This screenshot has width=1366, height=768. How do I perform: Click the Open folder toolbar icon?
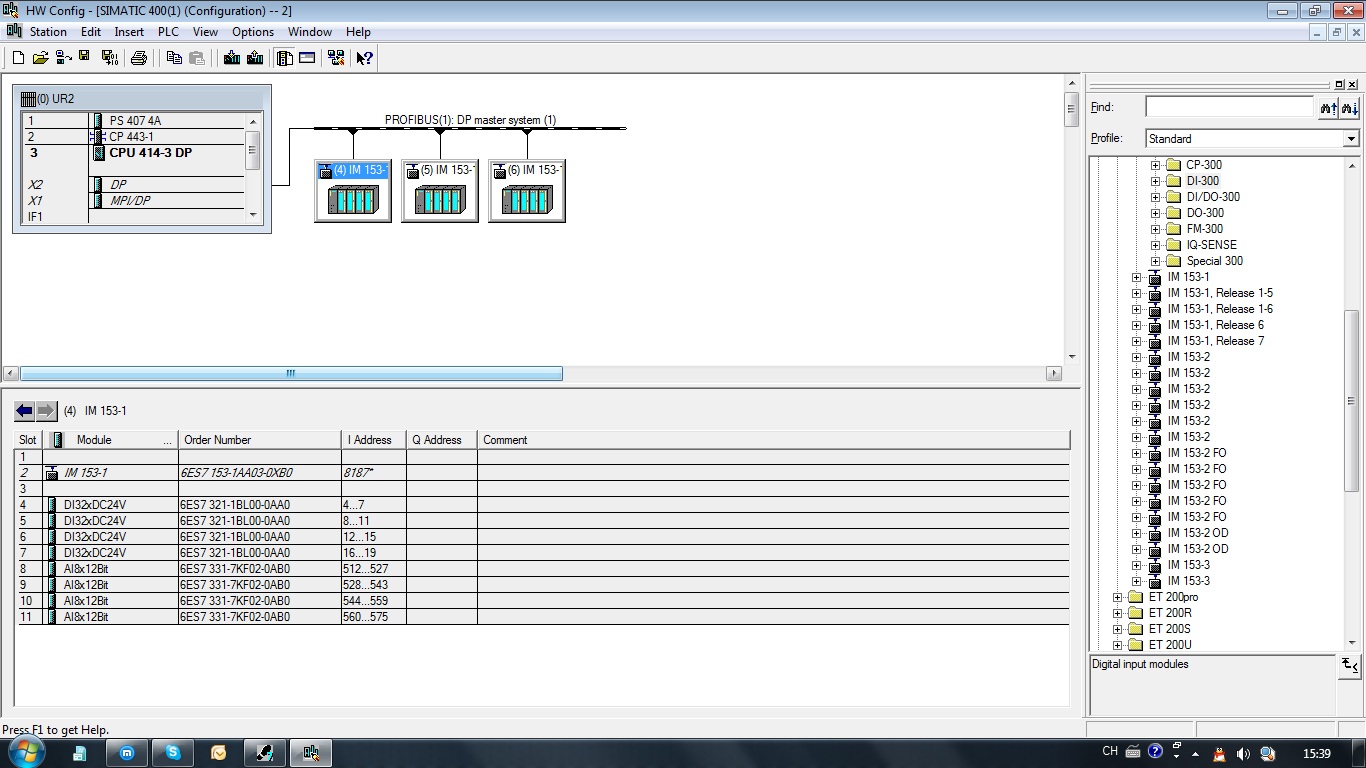pos(40,58)
